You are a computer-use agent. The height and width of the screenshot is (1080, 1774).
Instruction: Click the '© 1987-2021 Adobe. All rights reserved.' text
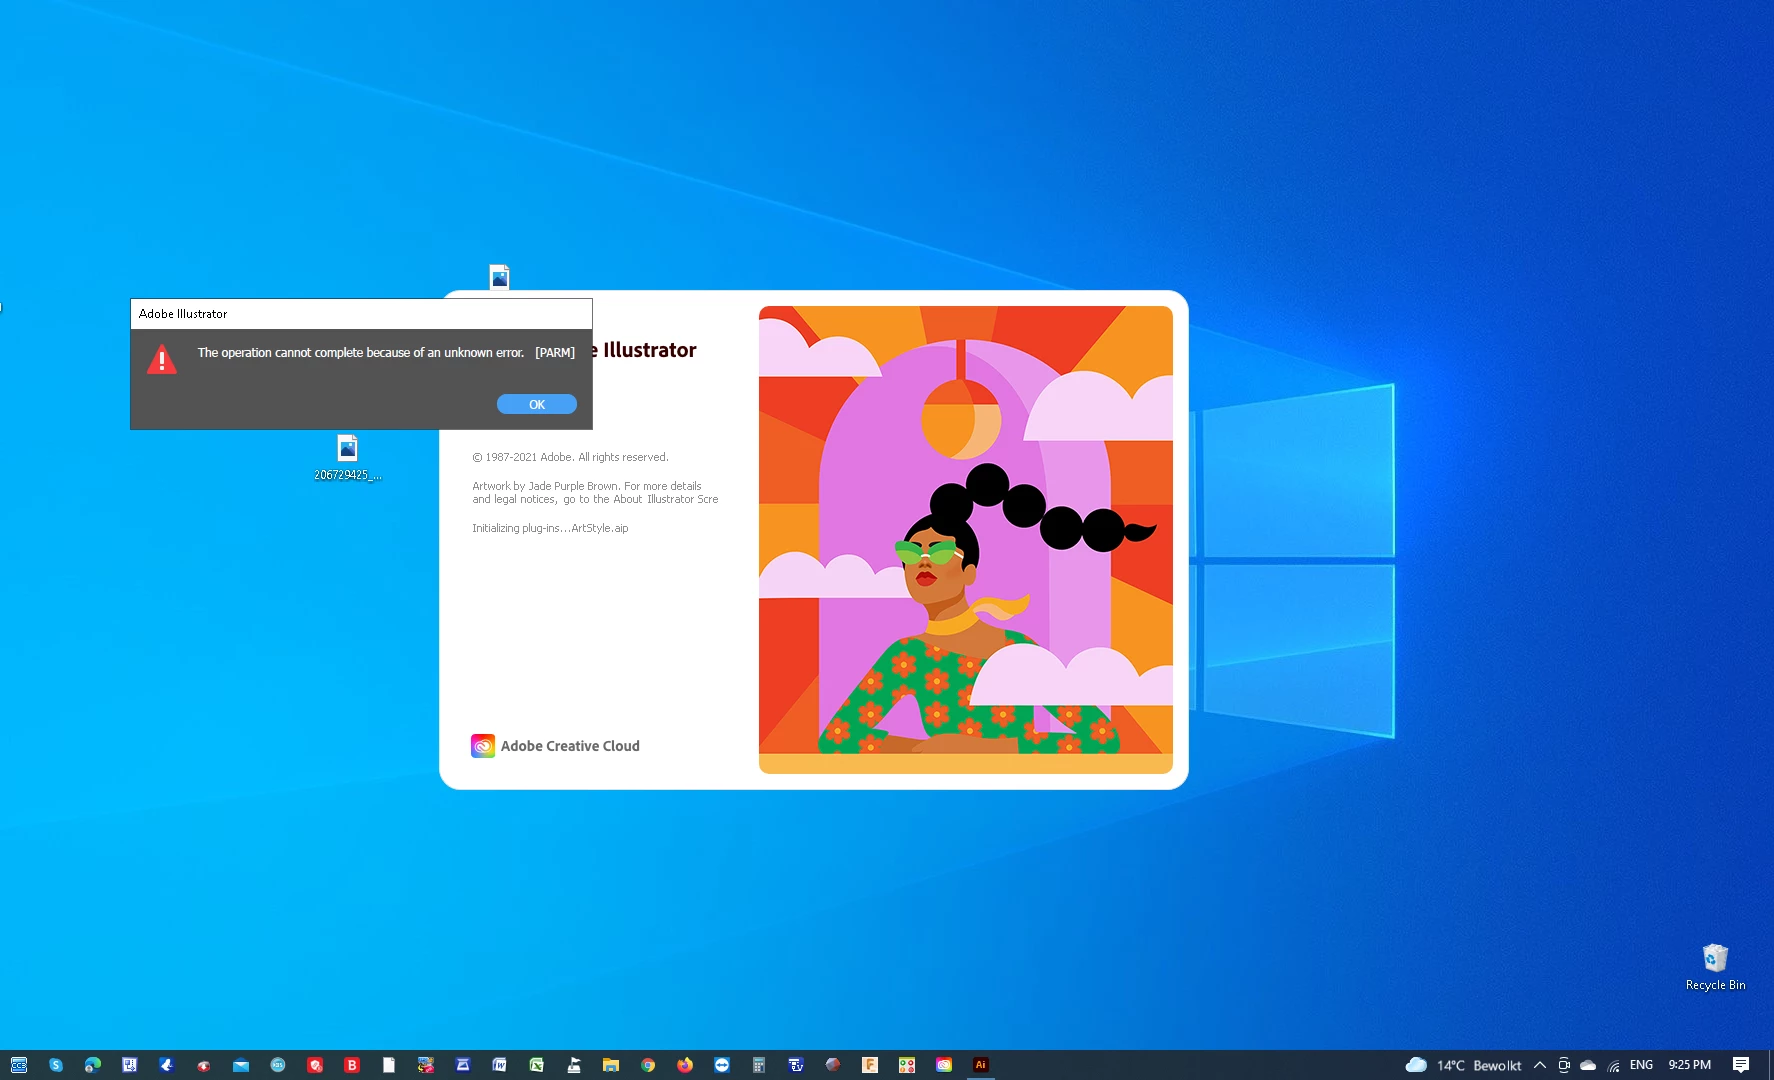click(x=570, y=457)
